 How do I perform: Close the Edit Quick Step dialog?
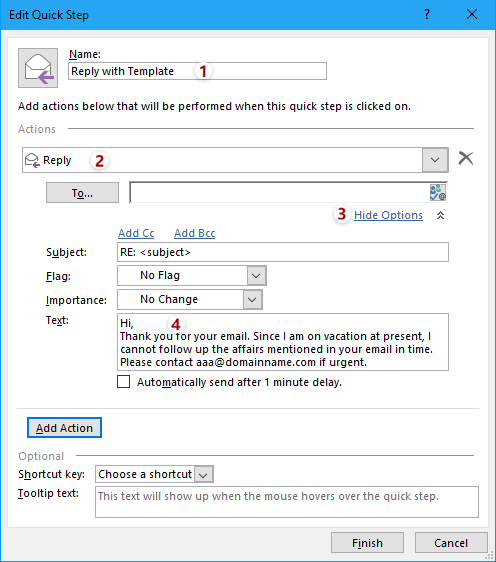(x=472, y=14)
